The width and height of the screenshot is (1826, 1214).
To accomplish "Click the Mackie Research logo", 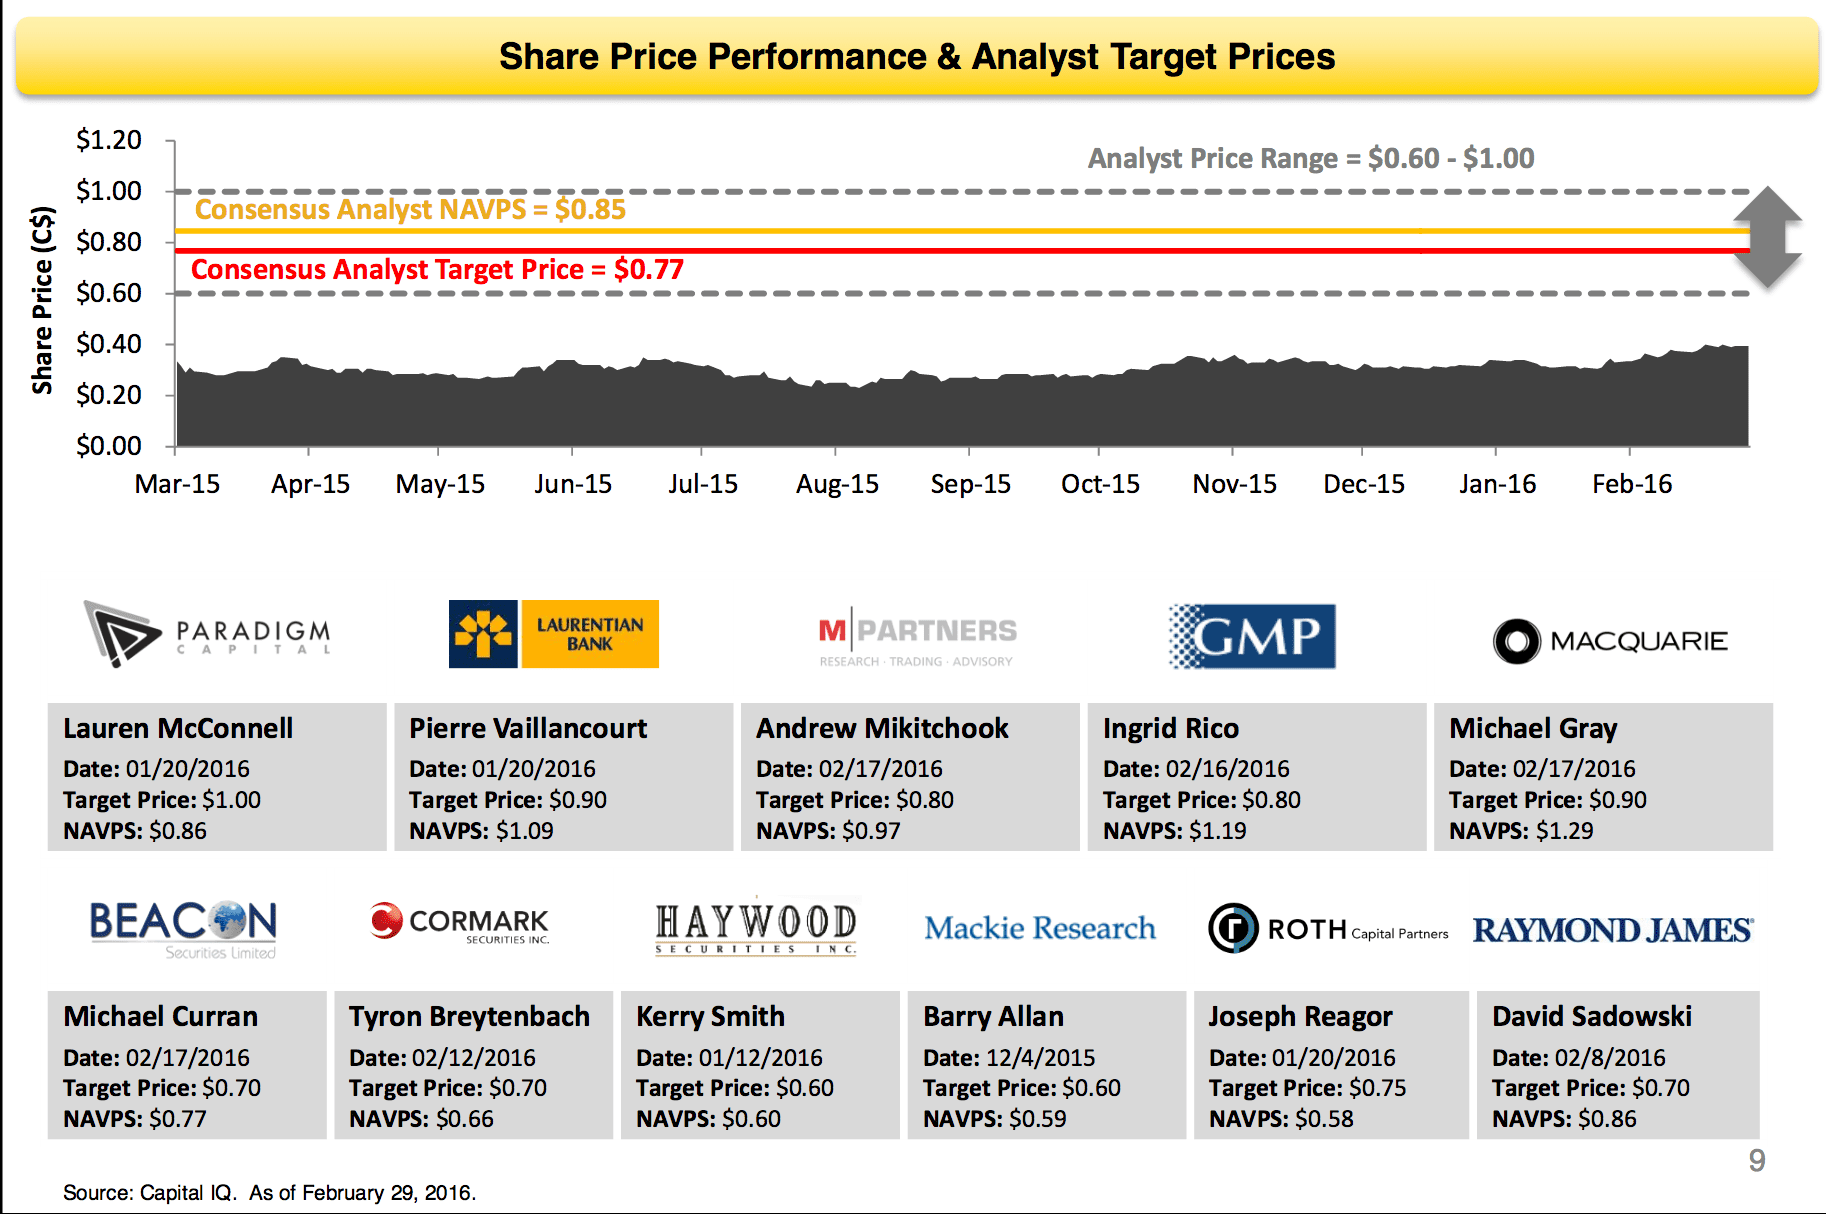I will (x=1039, y=929).
